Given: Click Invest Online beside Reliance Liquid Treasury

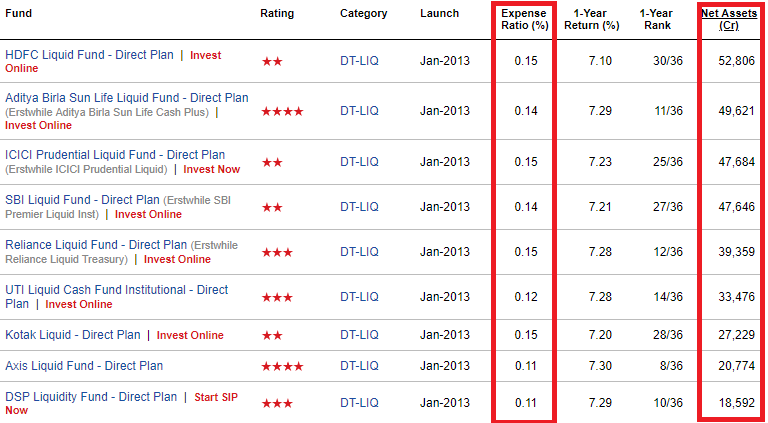Looking at the screenshot, I should (x=177, y=259).
